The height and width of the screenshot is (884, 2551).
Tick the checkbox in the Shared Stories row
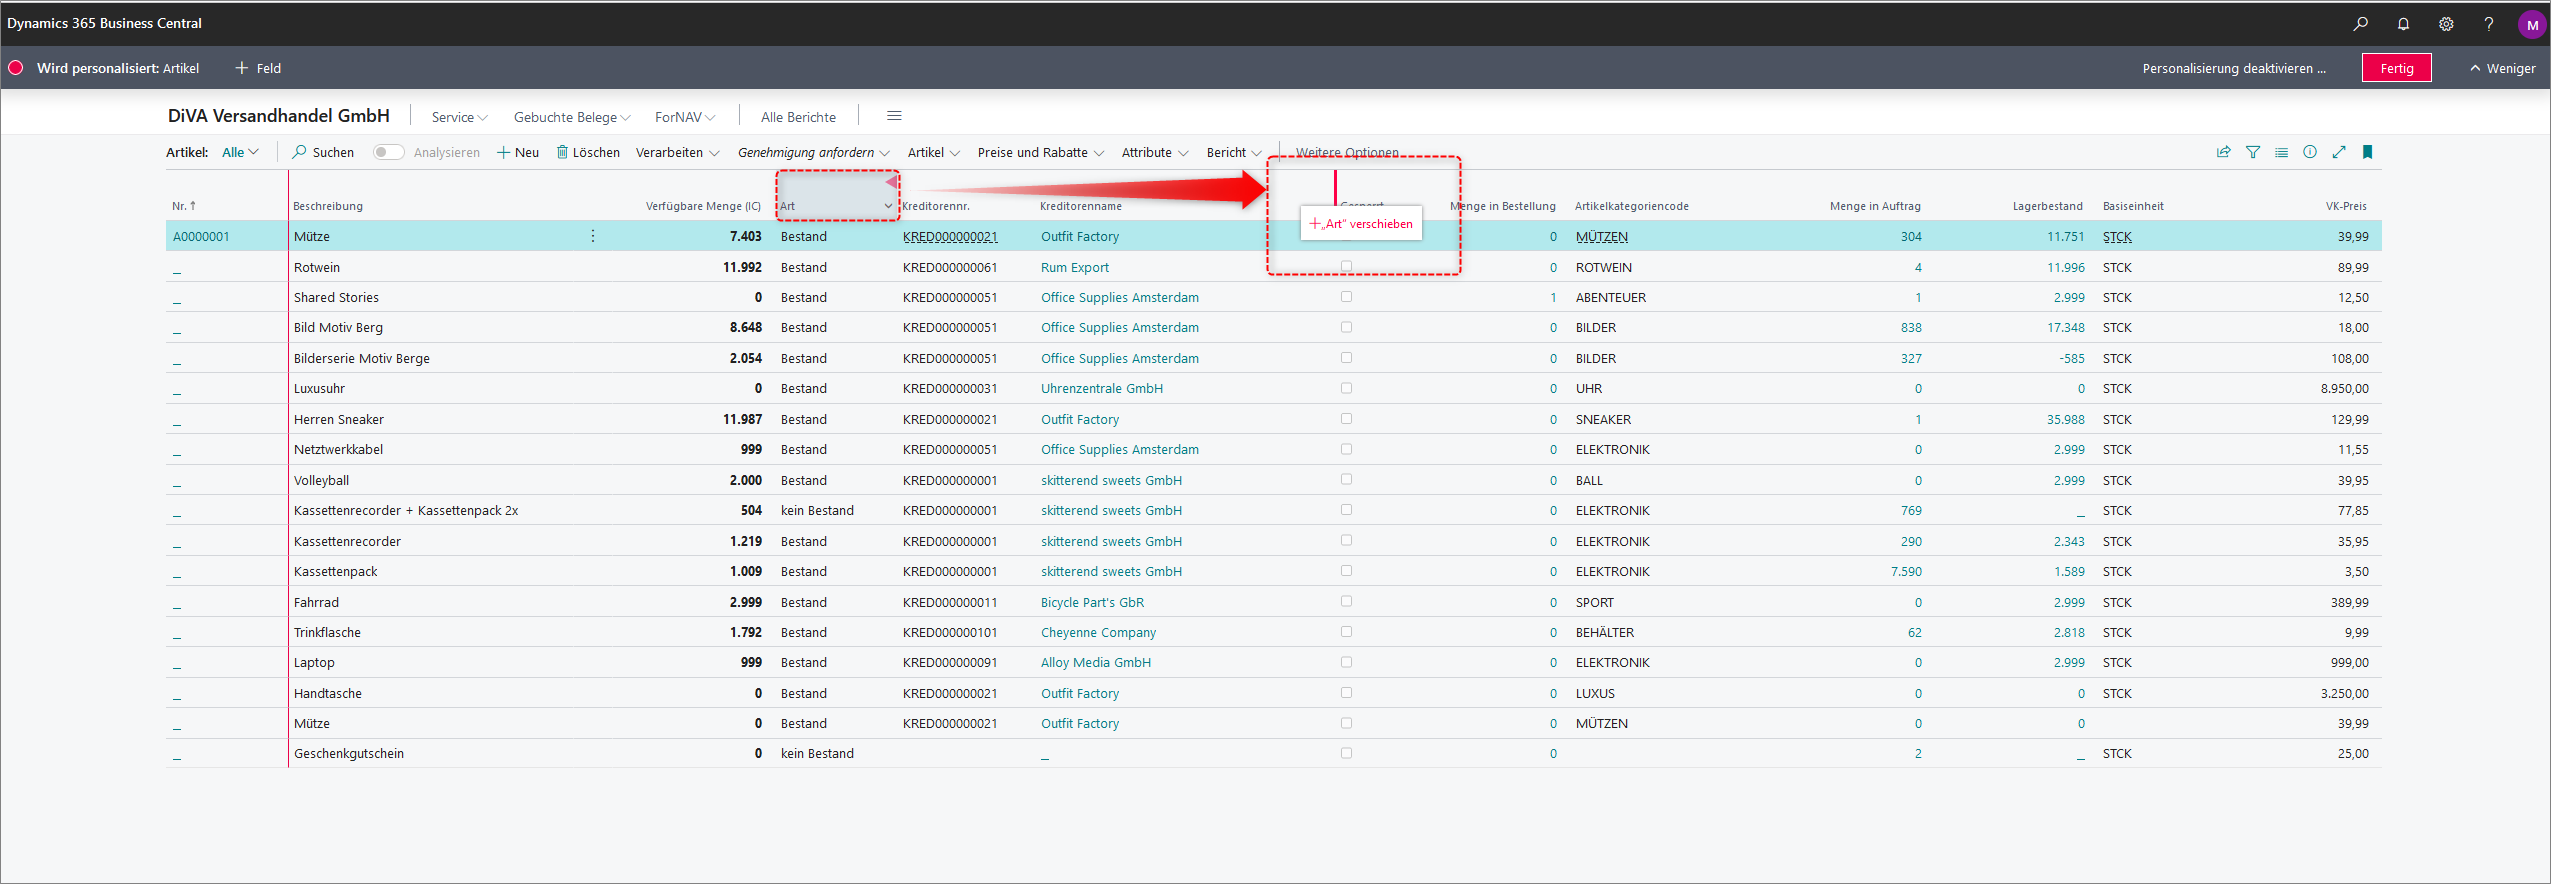click(1346, 297)
